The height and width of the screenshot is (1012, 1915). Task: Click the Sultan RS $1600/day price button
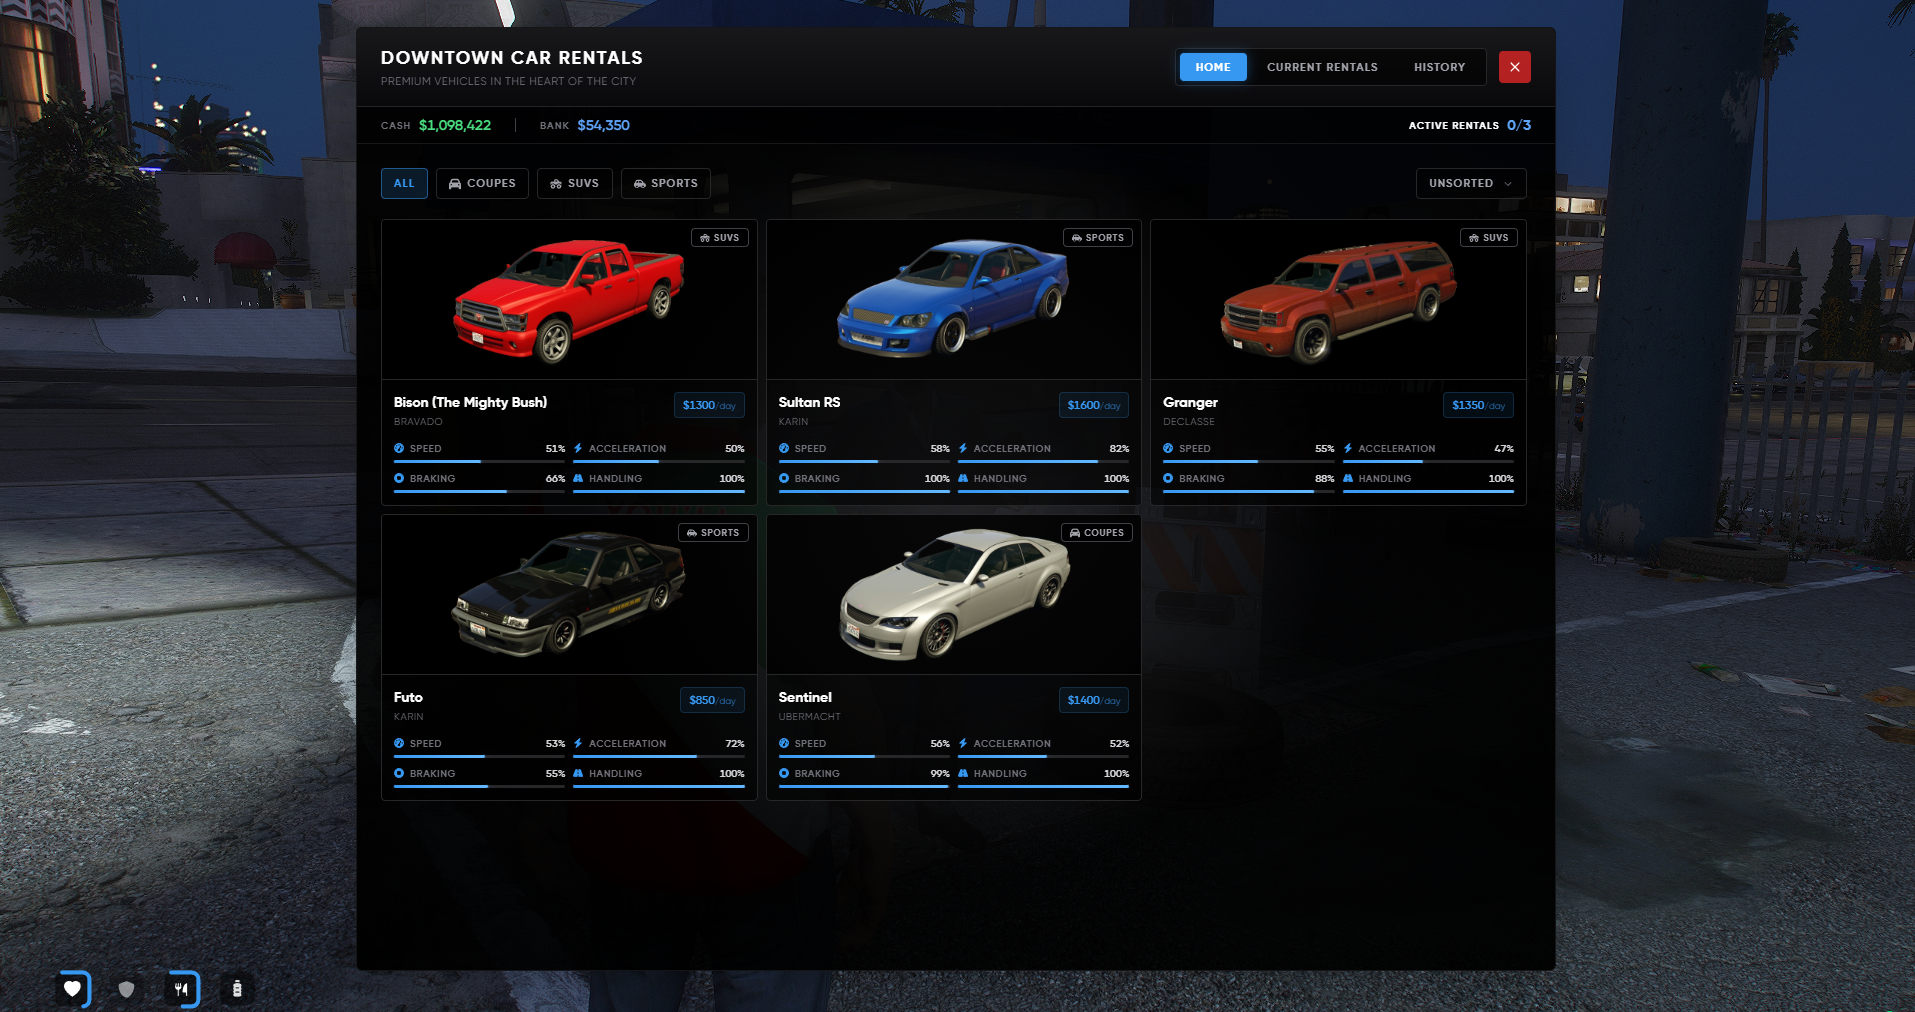(1094, 405)
